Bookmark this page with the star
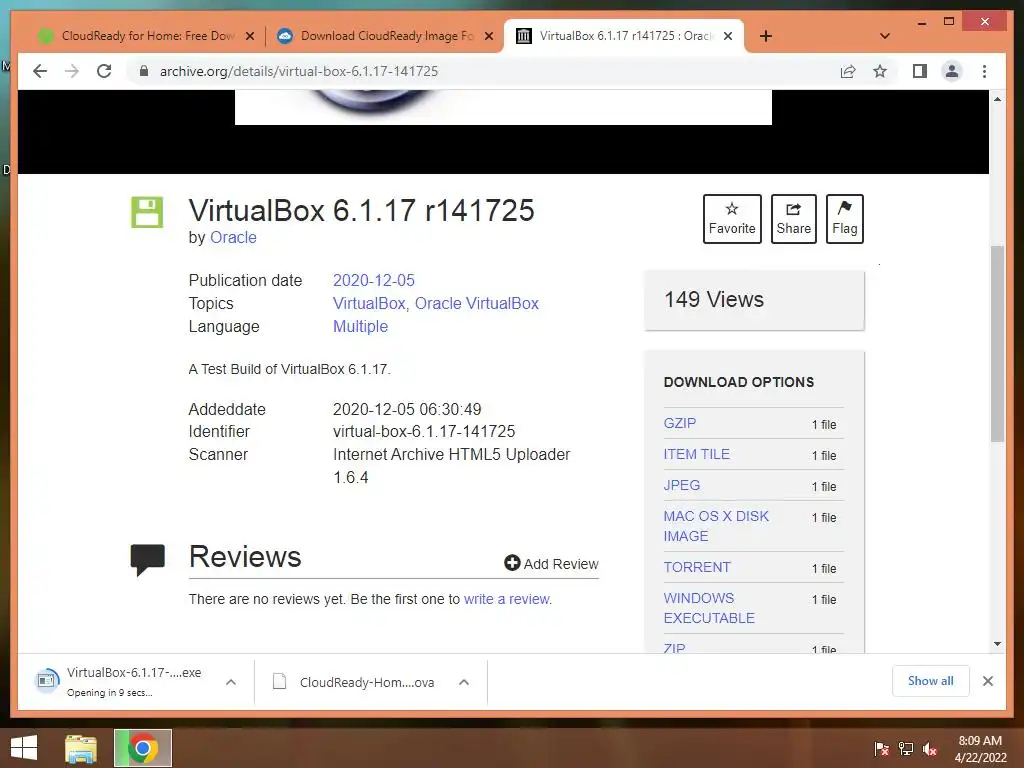 (880, 71)
